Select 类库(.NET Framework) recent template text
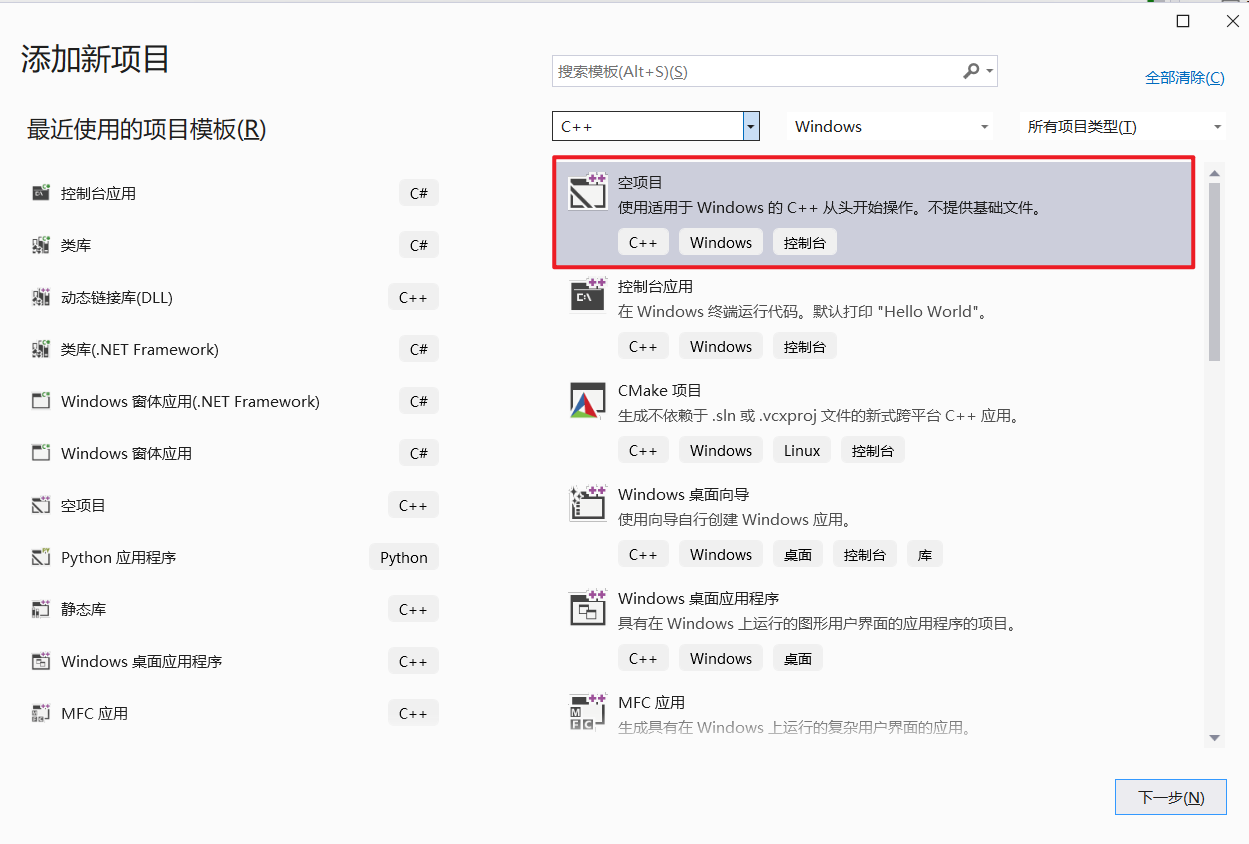The image size is (1249, 844). (x=140, y=349)
